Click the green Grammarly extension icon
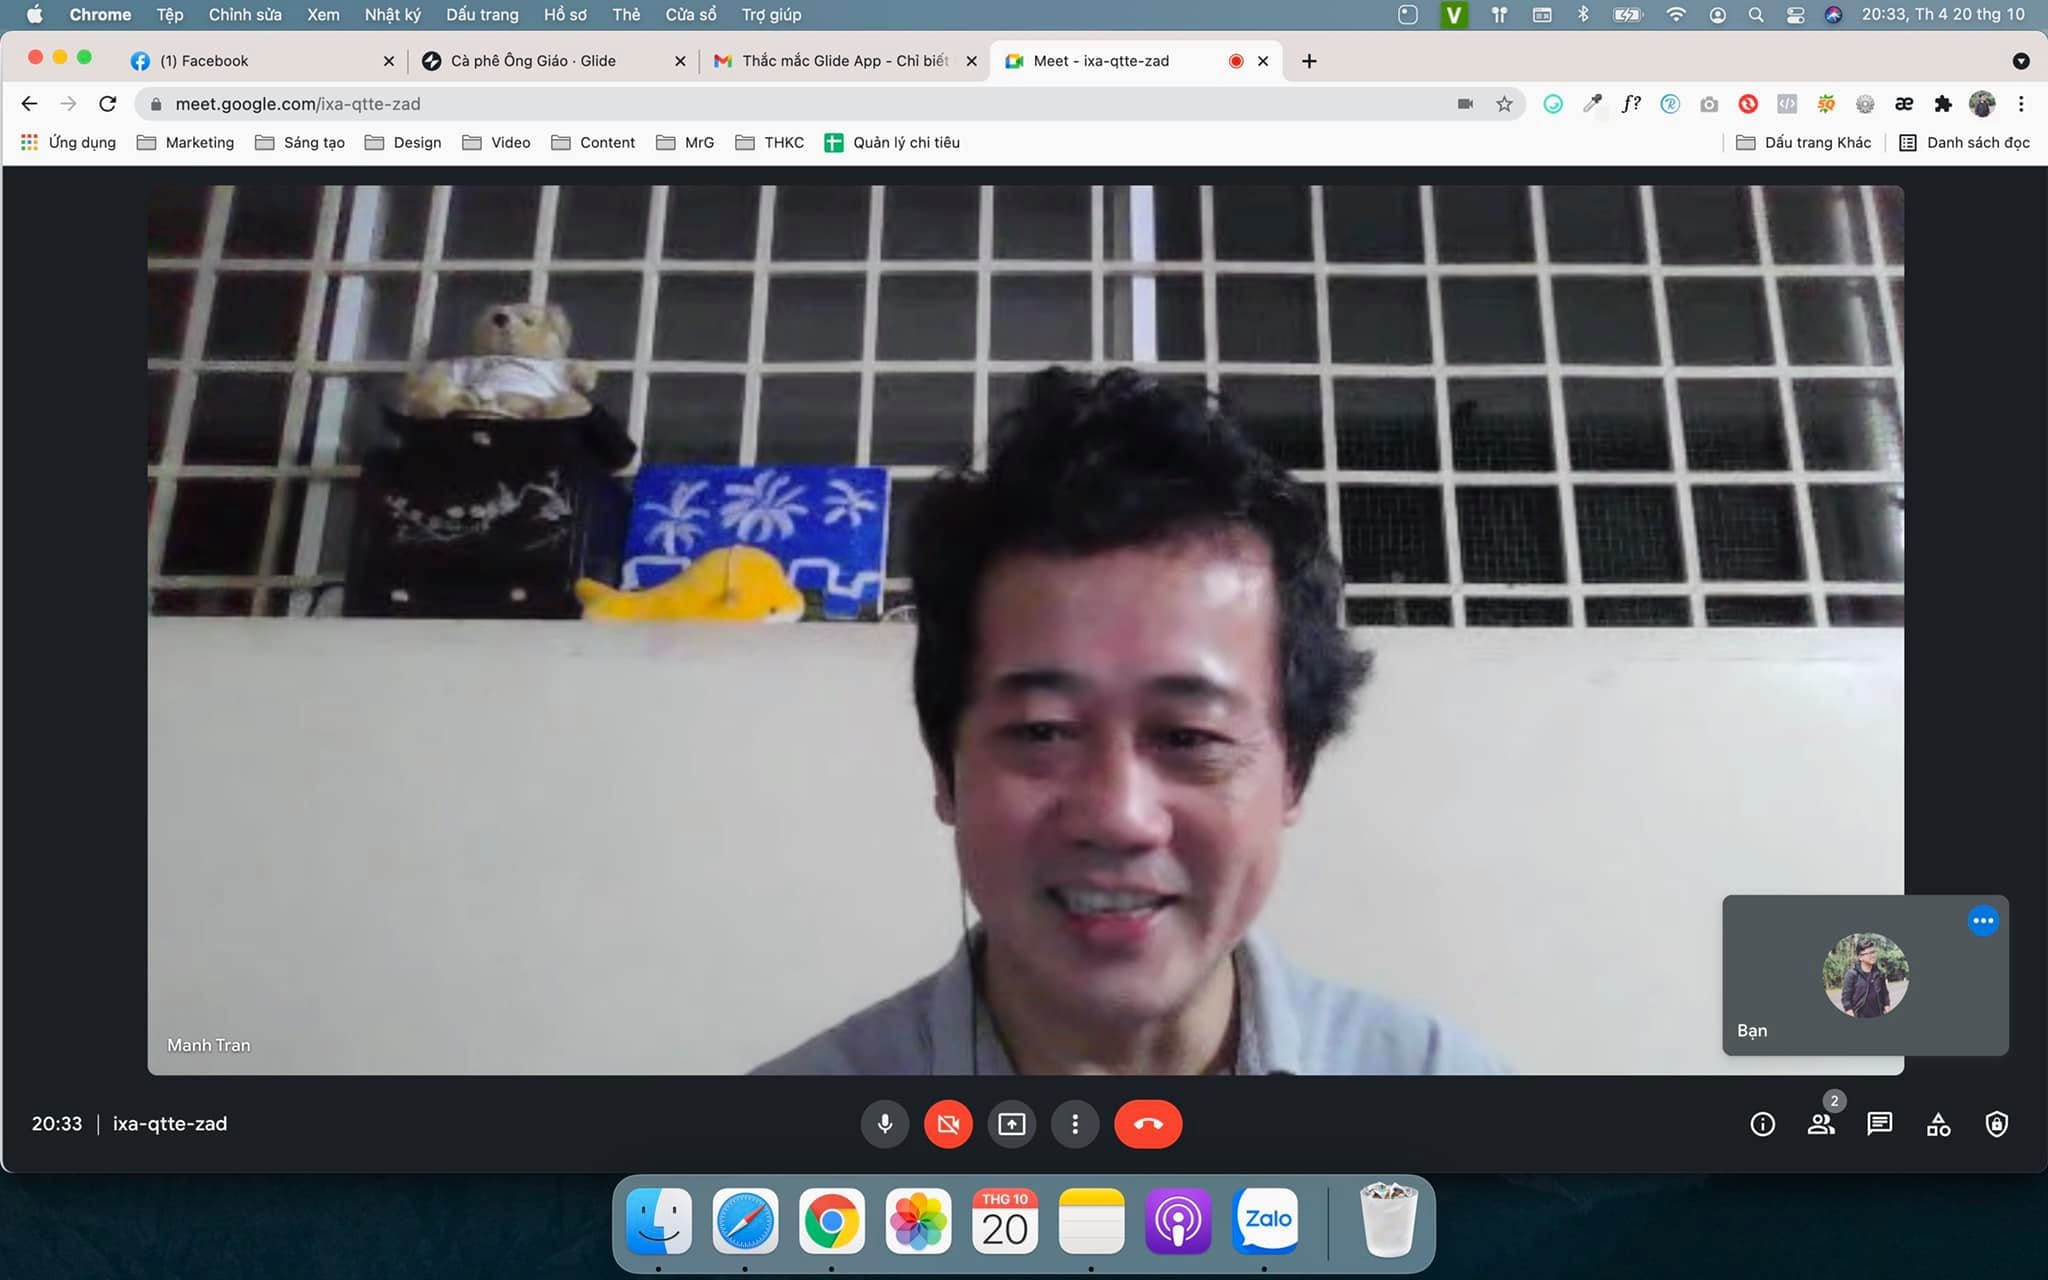Image resolution: width=2048 pixels, height=1280 pixels. 1553,104
